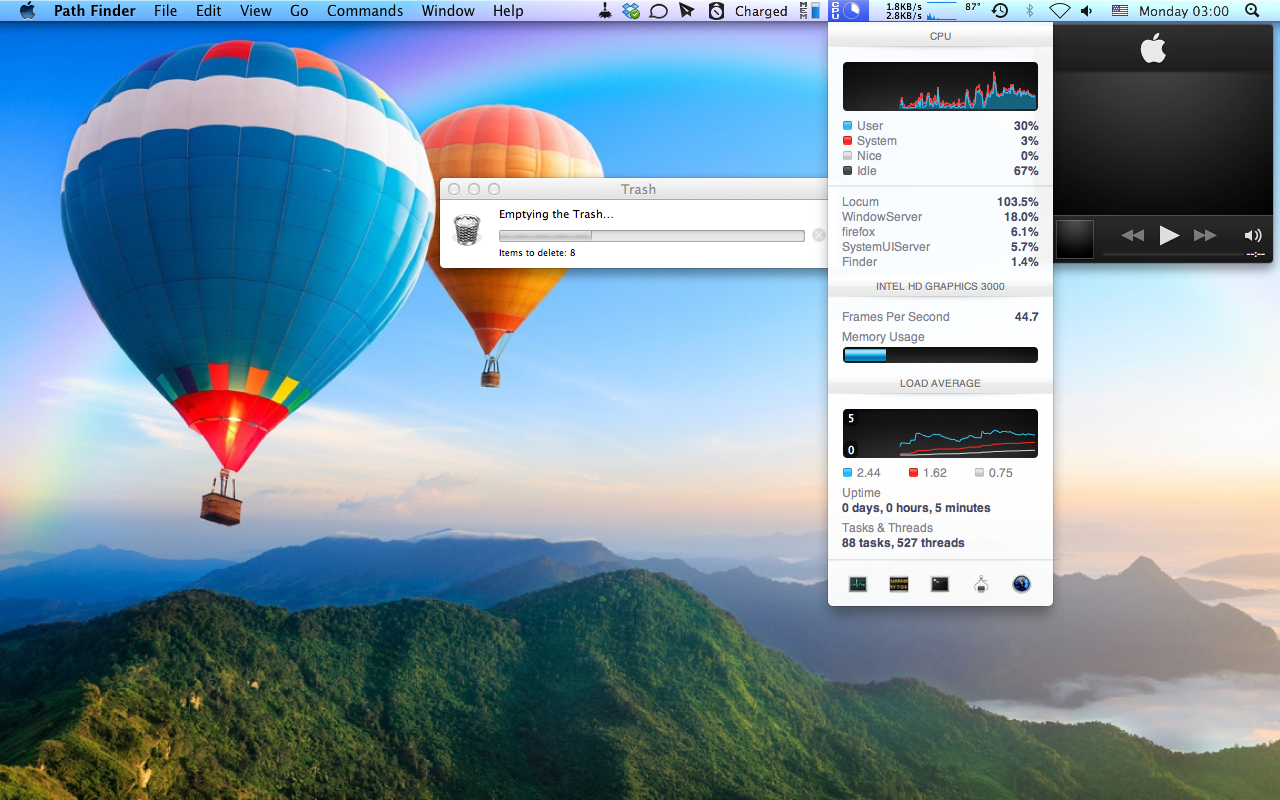The image size is (1280, 800).
Task: Select the Locum 103.5% process row
Action: [x=940, y=202]
